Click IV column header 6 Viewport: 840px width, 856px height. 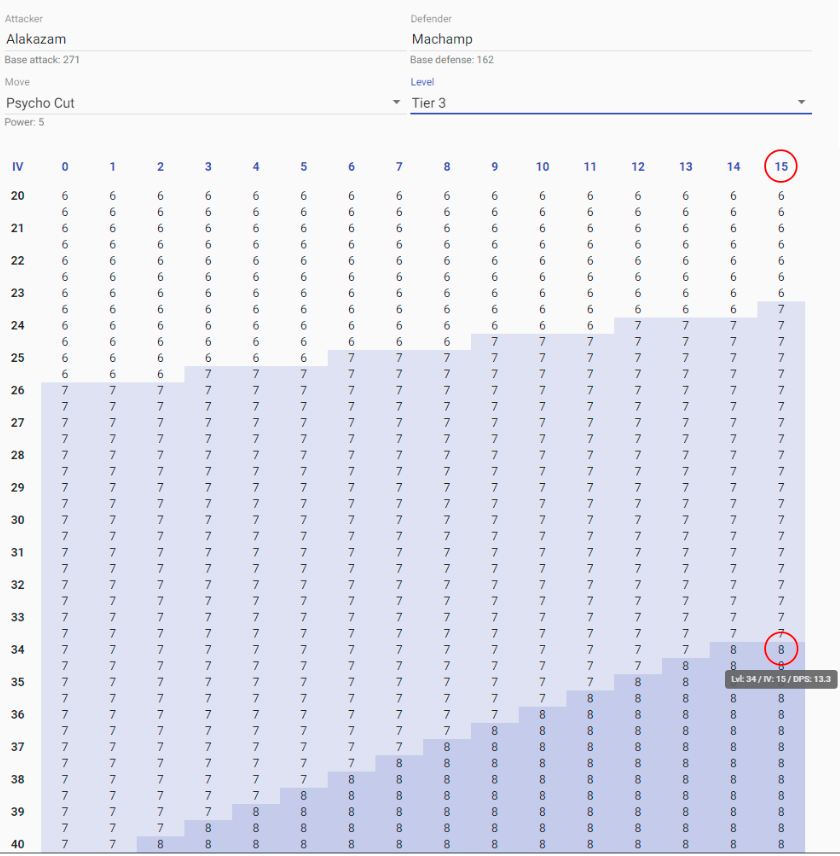coord(352,167)
